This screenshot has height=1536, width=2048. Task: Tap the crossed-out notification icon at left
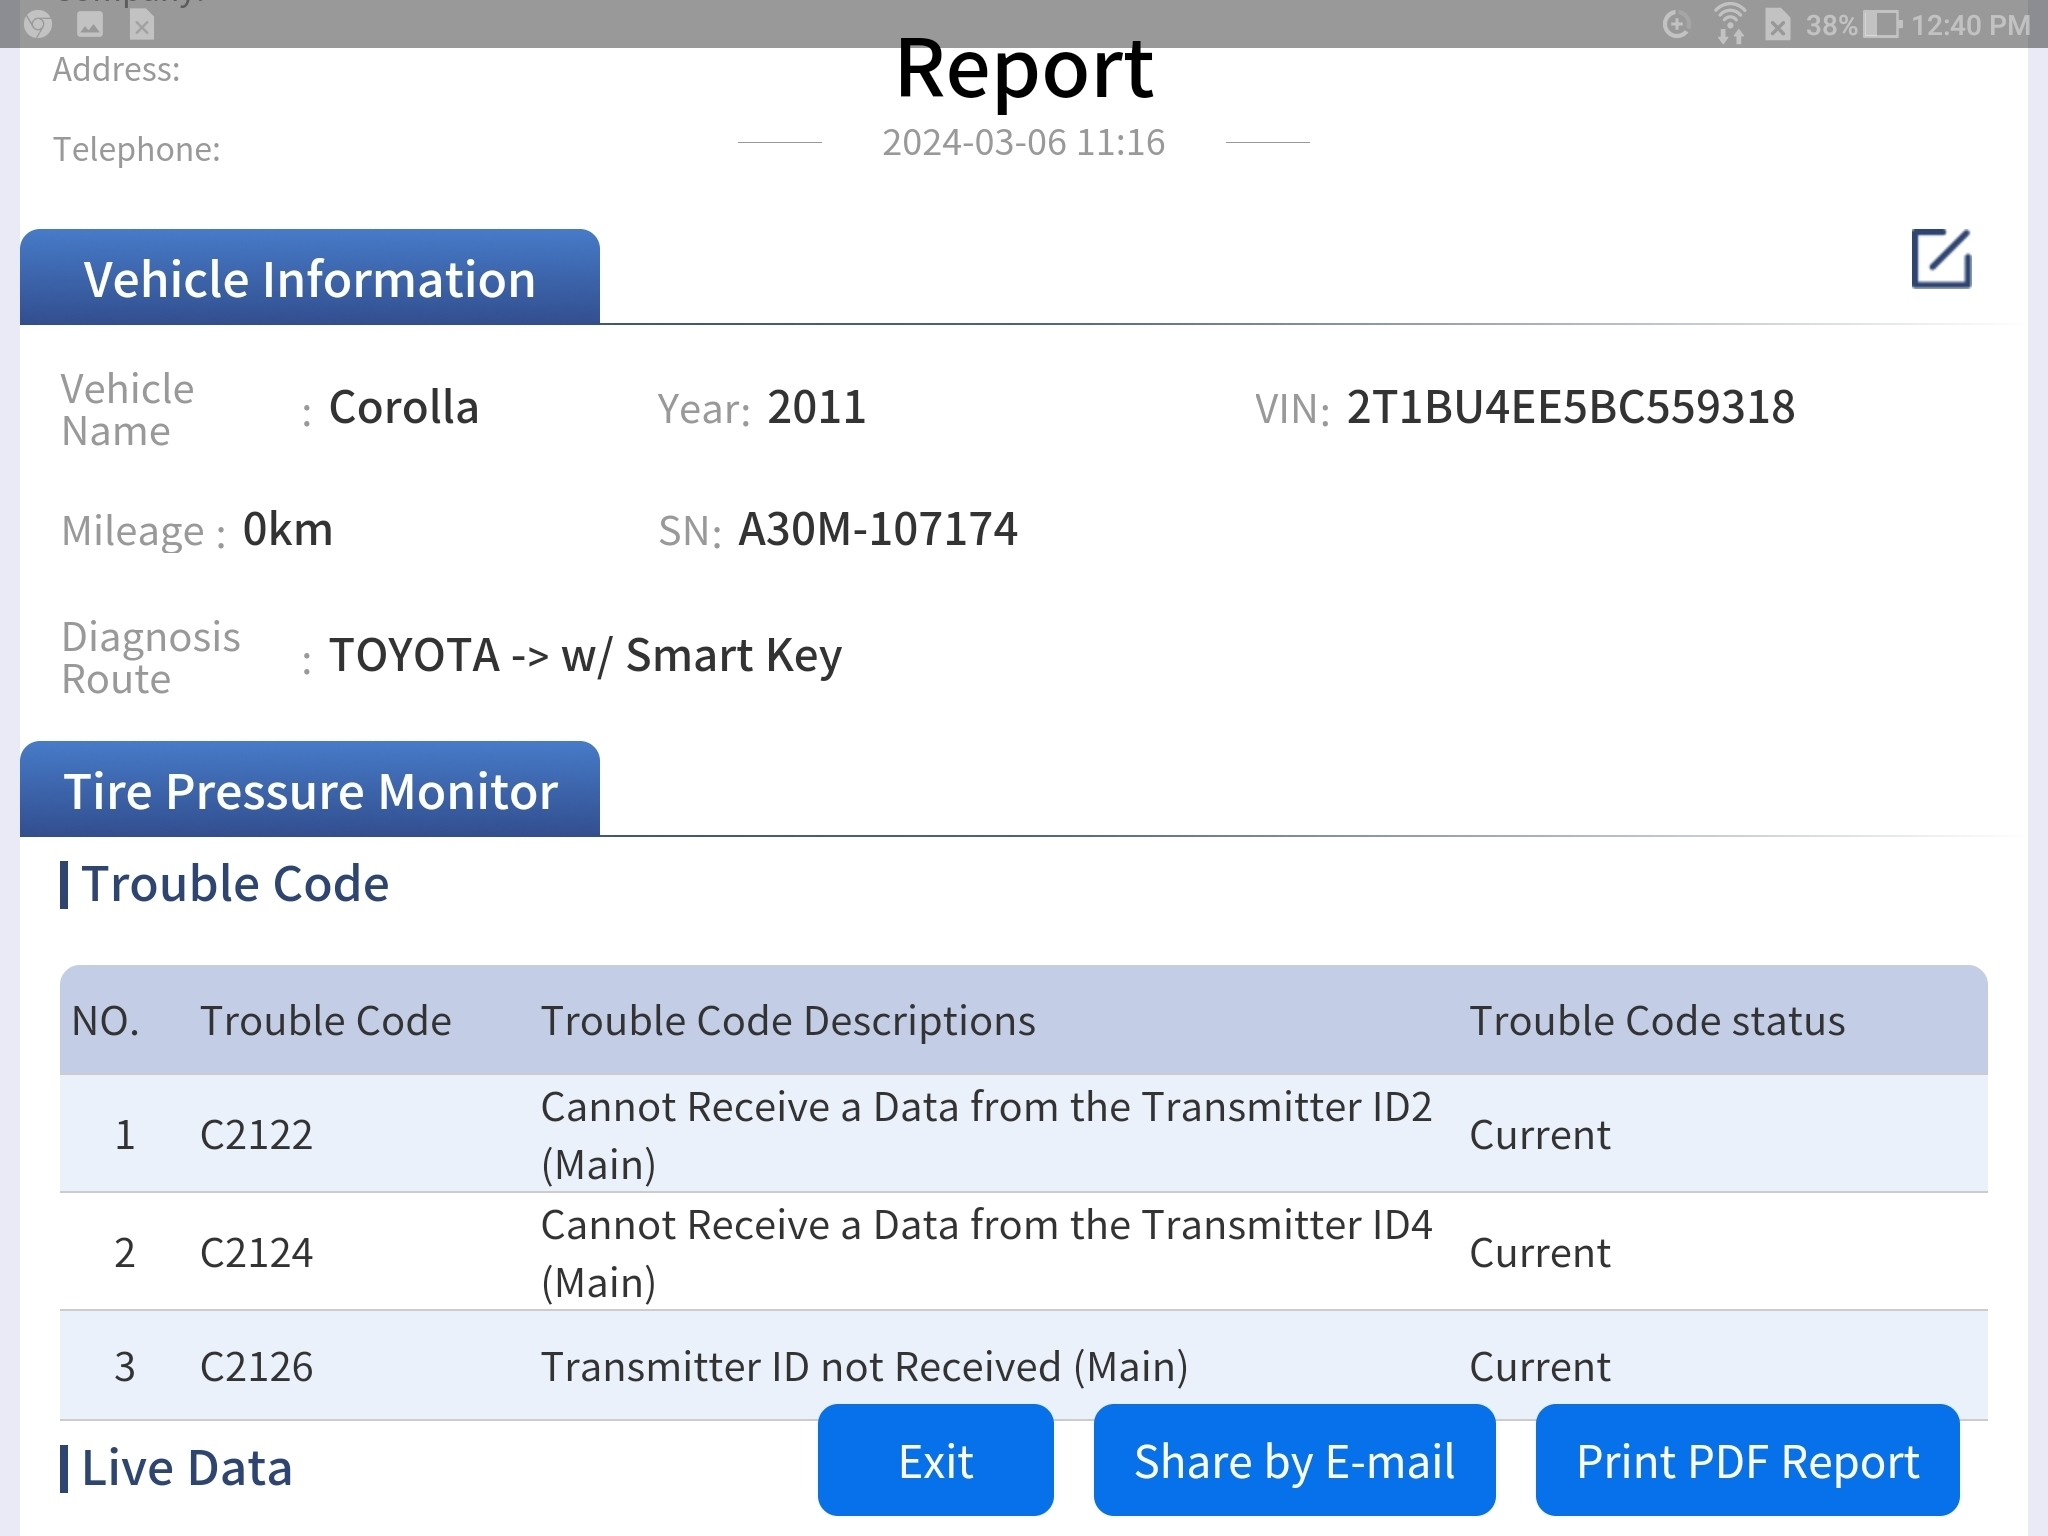pos(142,24)
